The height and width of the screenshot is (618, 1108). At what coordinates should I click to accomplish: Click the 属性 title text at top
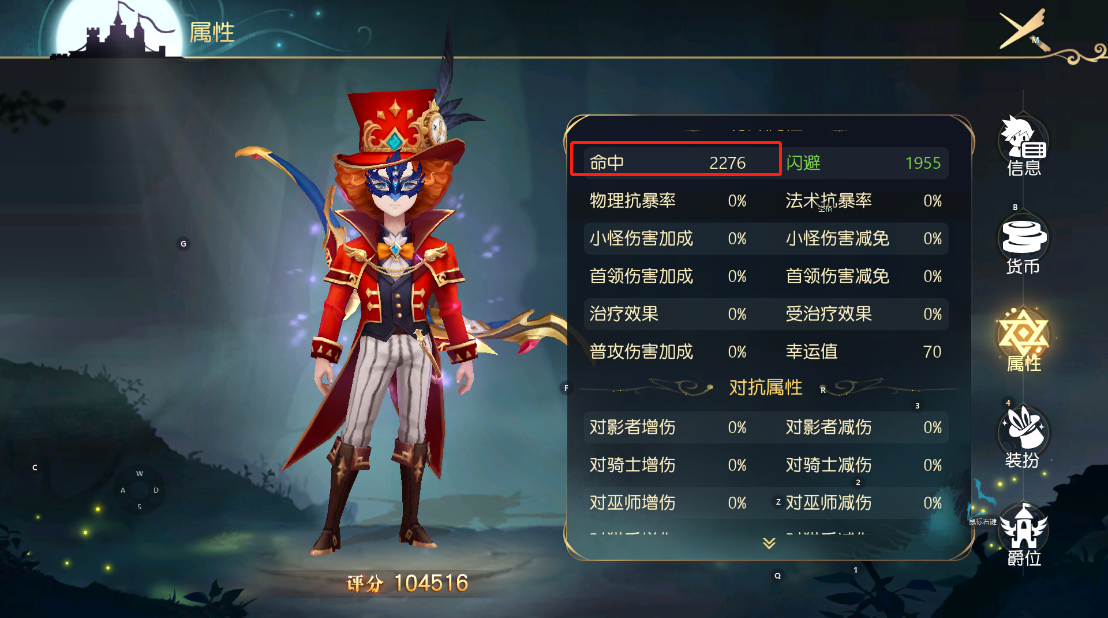pos(212,32)
